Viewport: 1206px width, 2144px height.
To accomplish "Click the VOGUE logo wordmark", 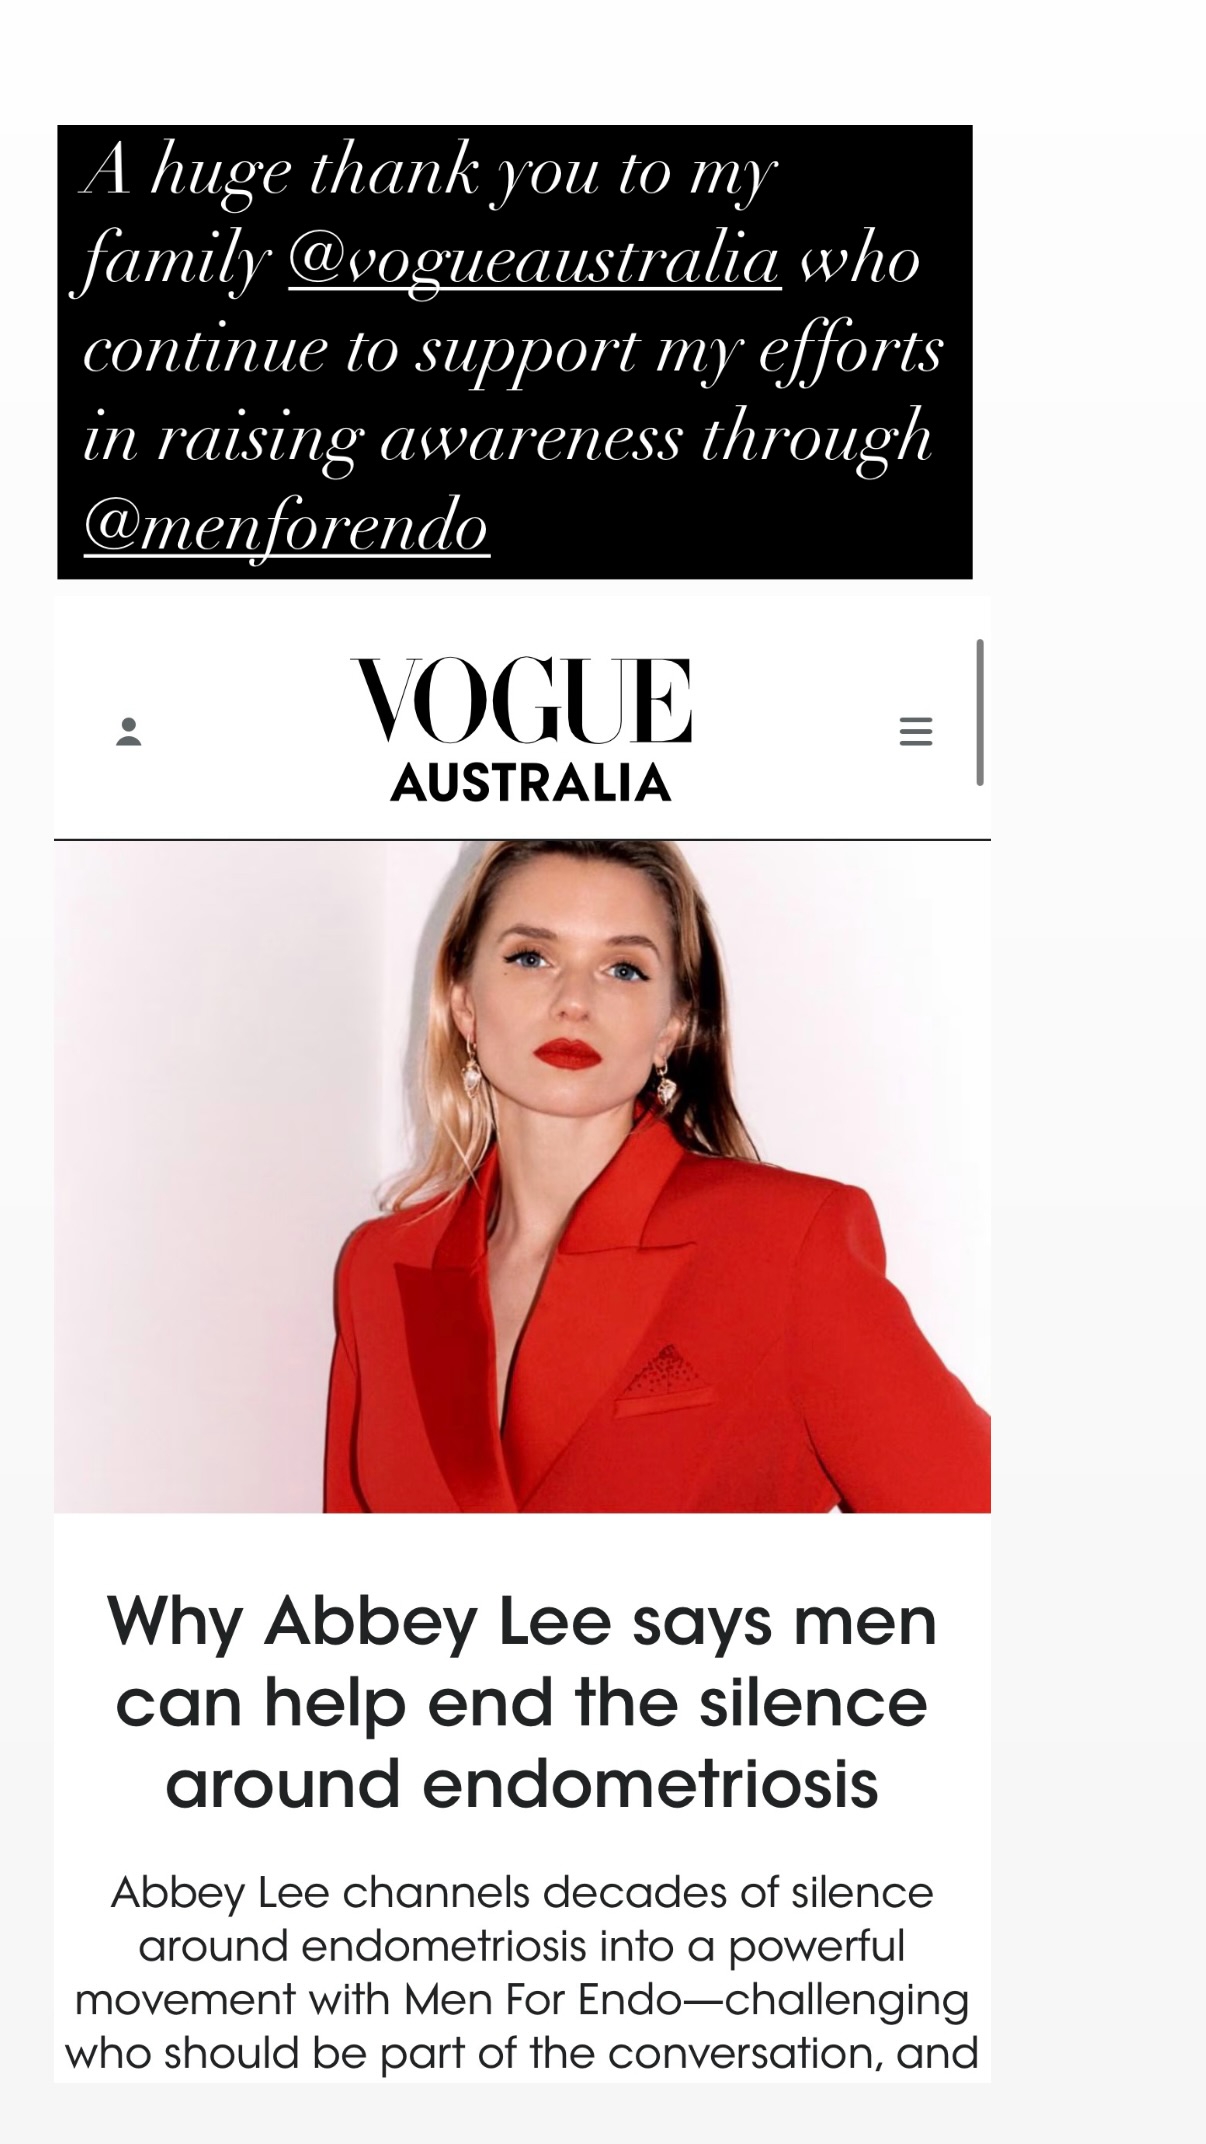I will tap(521, 700).
